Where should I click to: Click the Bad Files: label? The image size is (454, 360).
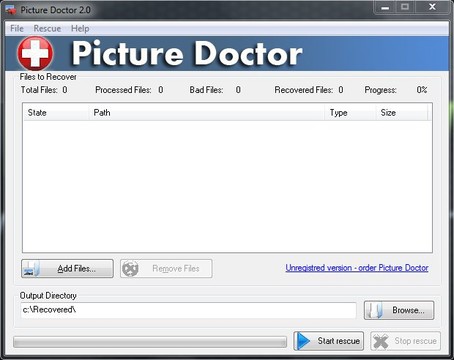click(206, 90)
